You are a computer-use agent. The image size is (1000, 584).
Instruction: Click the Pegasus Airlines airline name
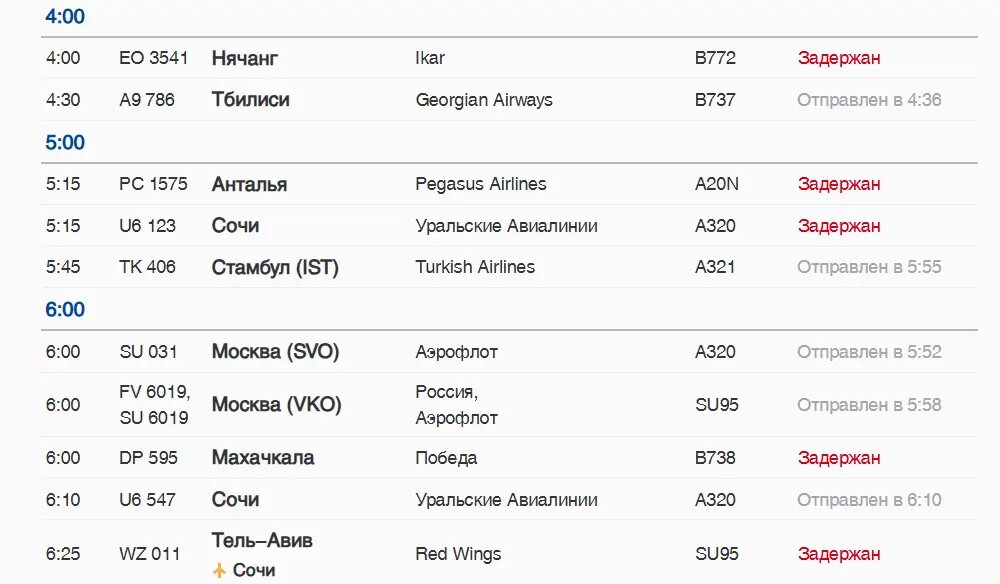[x=480, y=184]
